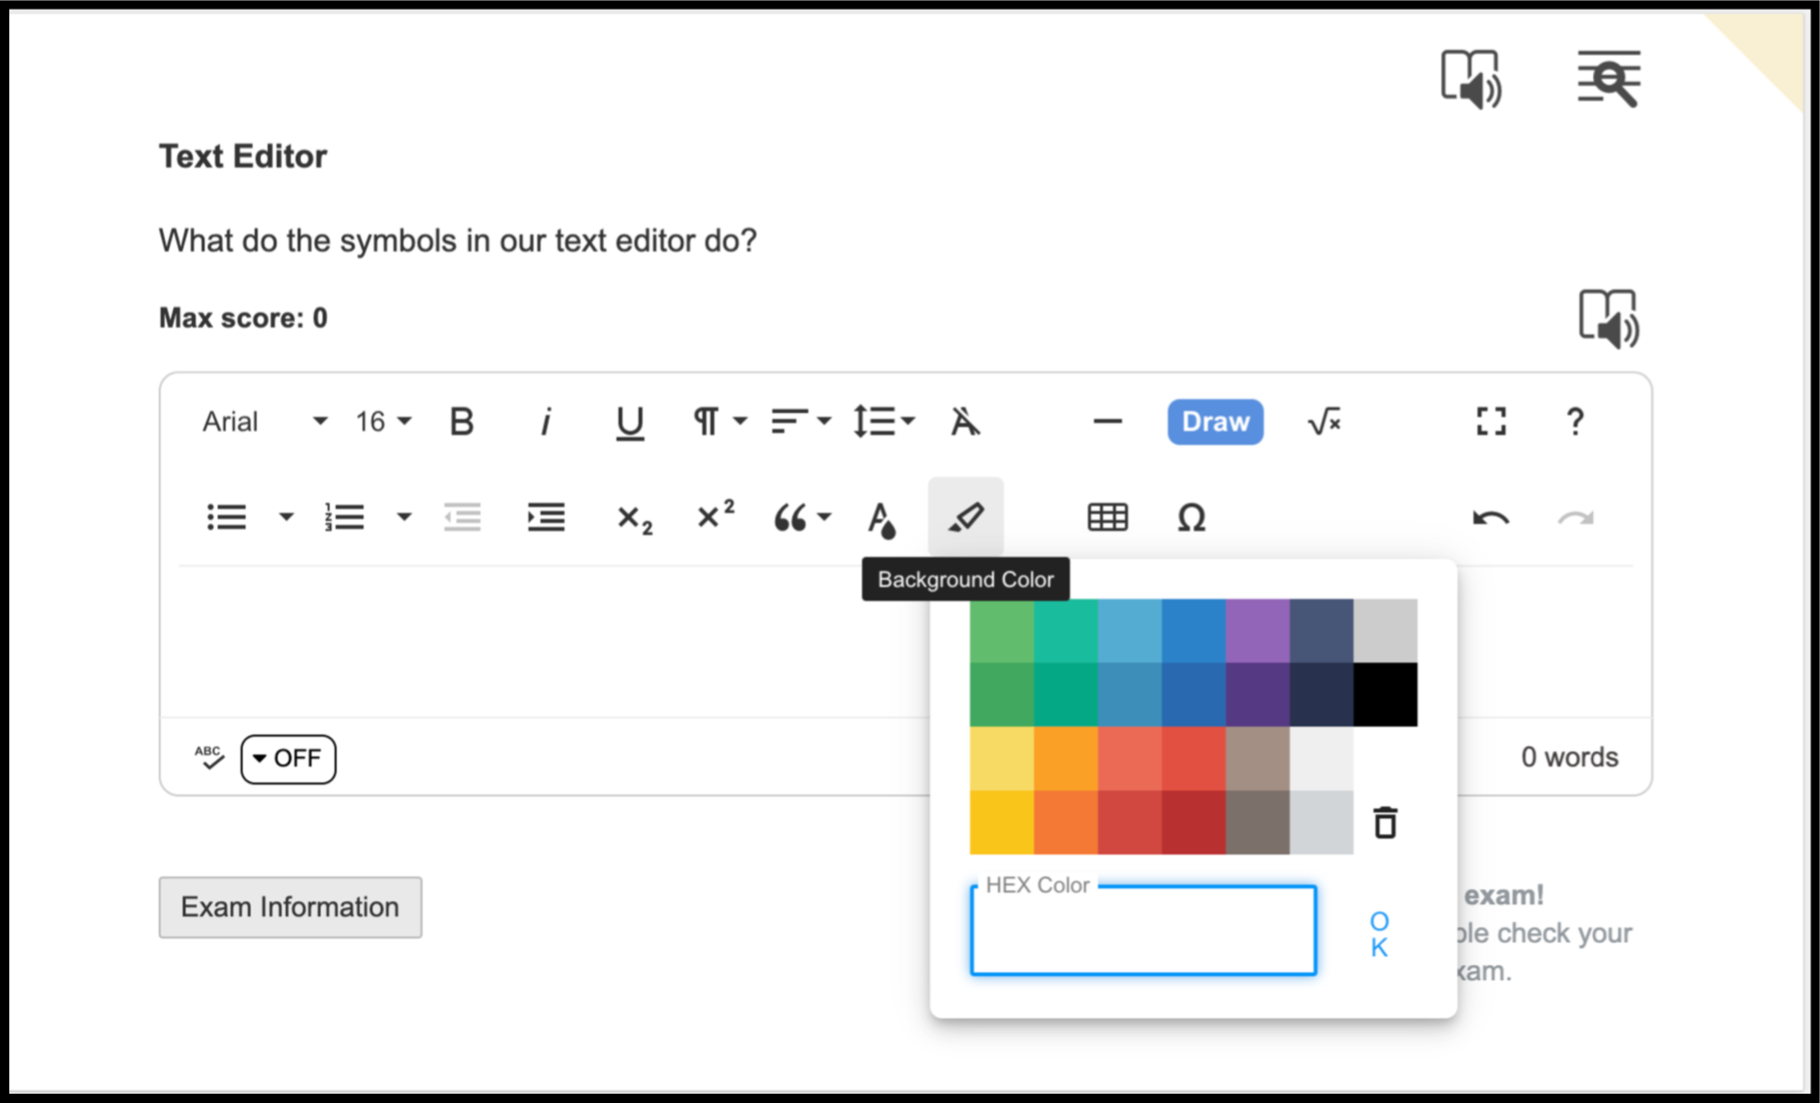Toggle bold formatting
This screenshot has width=1820, height=1103.
click(461, 422)
